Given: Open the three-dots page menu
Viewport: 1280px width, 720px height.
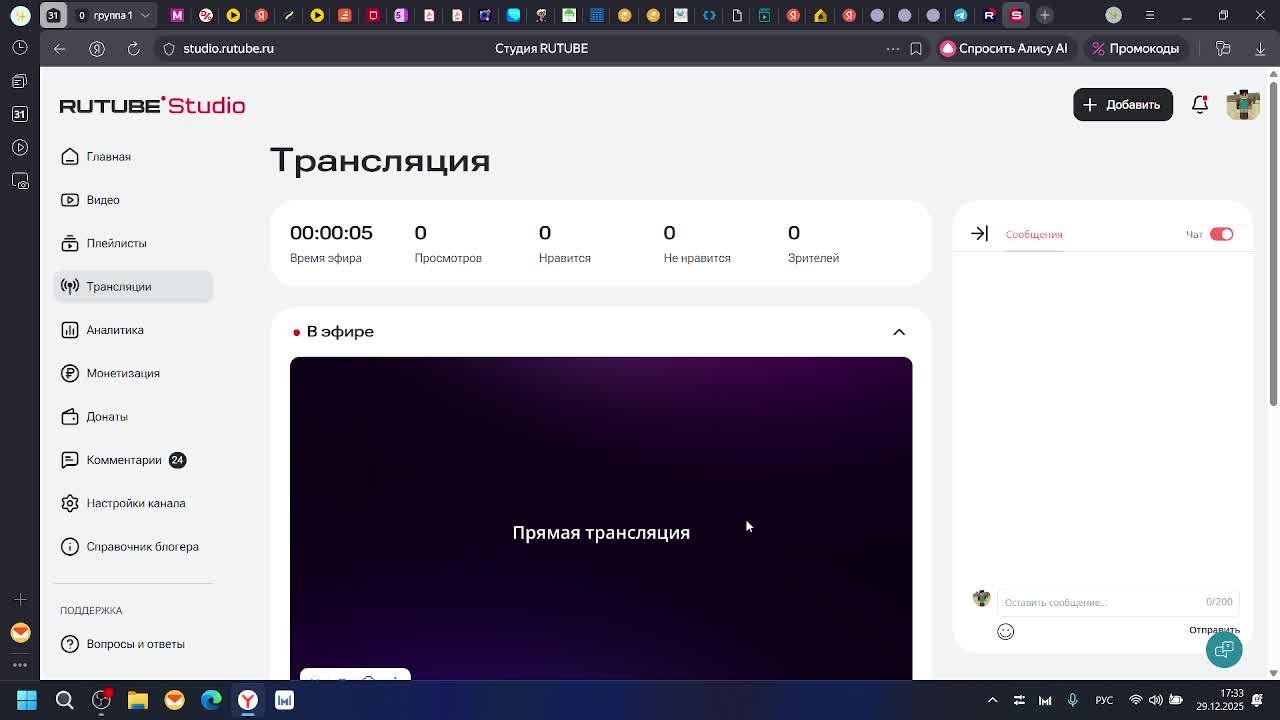Looking at the screenshot, I should click(893, 48).
